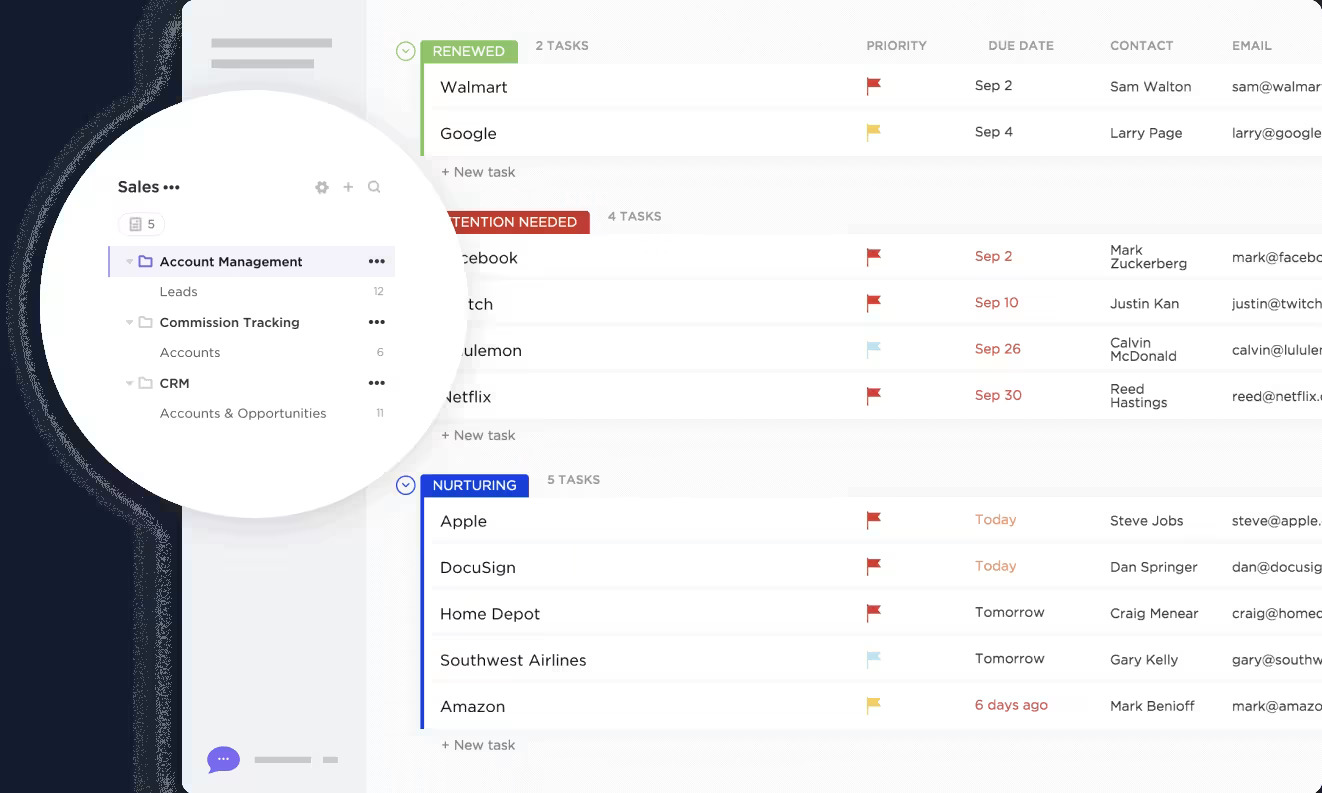Click the red priority flag for DocuSign
Screen dimensions: 1322x793
click(874, 567)
